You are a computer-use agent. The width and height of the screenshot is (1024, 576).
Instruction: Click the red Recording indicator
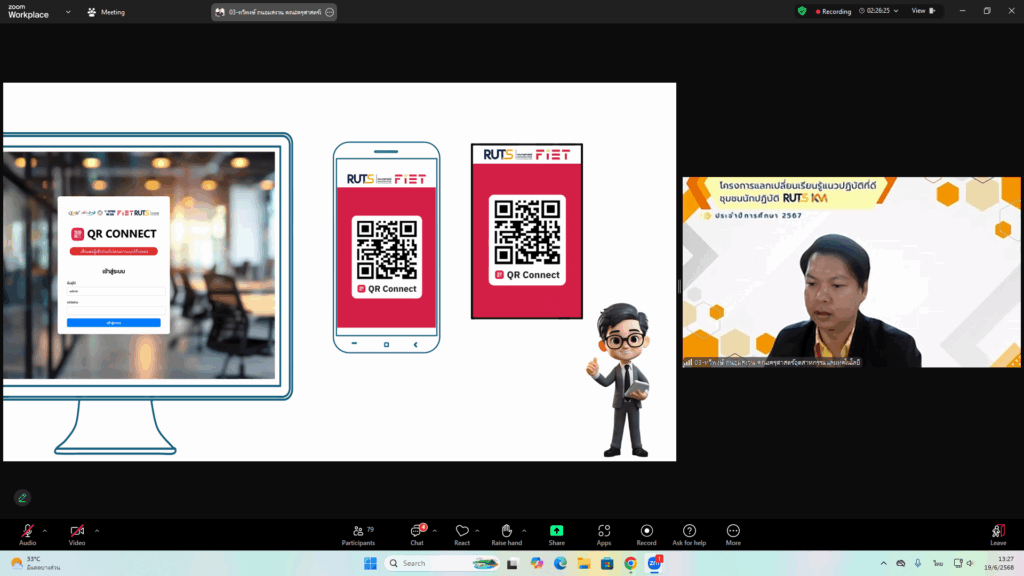(x=833, y=11)
